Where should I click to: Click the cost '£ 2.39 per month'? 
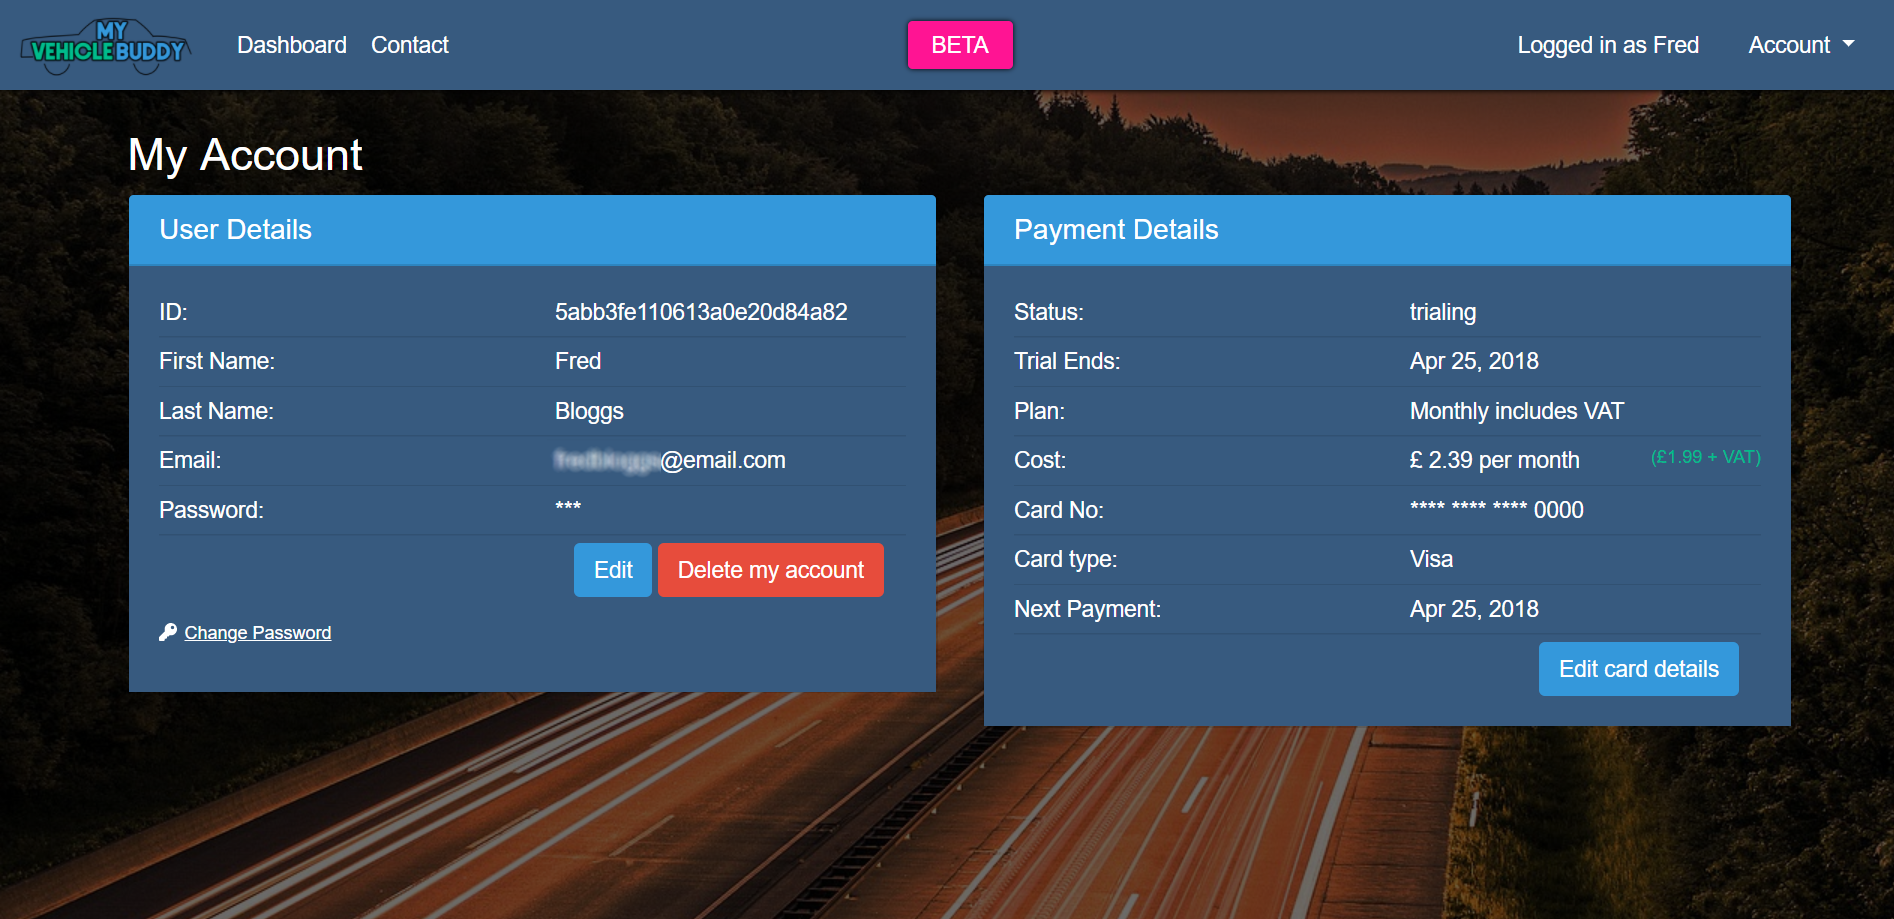click(1495, 460)
